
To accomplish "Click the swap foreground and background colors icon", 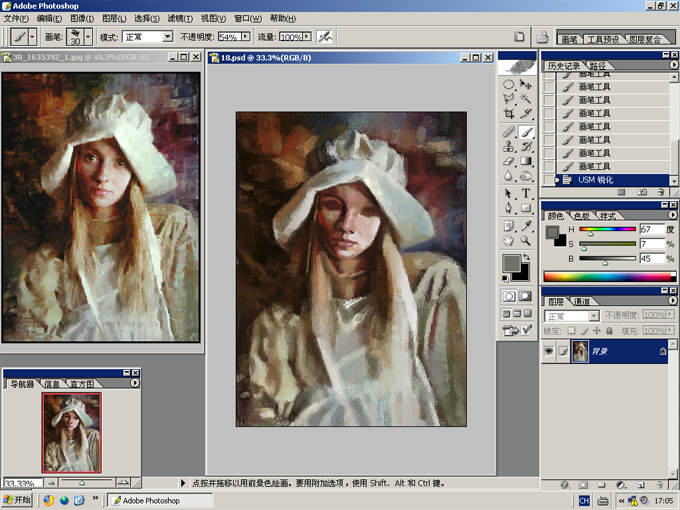I will point(526,257).
